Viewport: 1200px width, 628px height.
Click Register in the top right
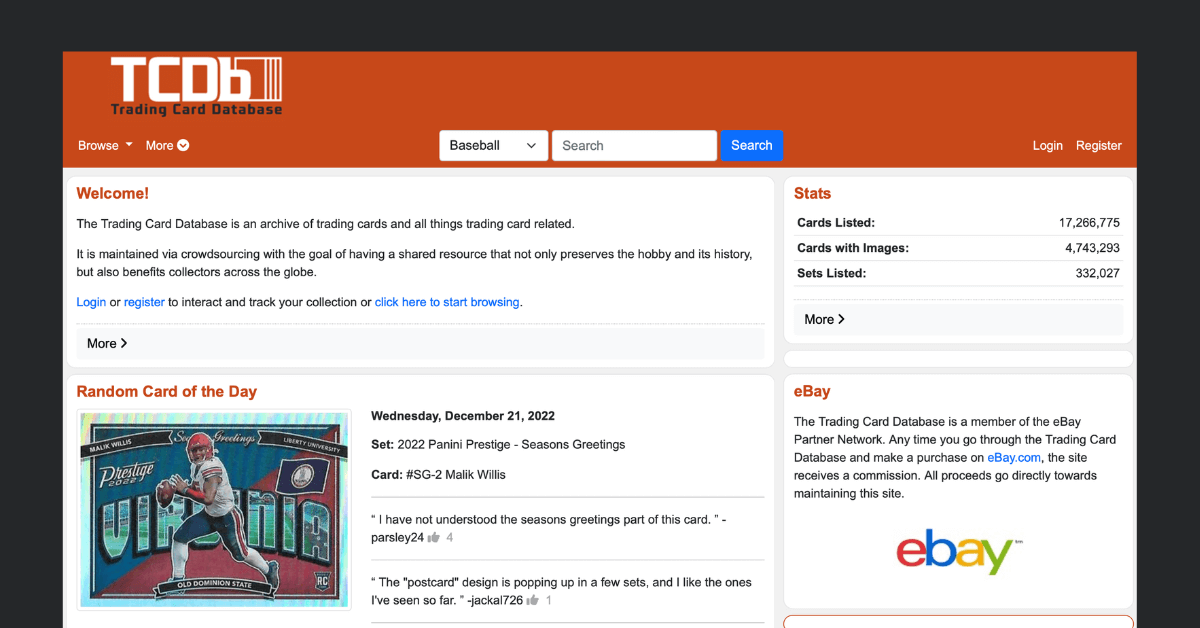(1098, 145)
